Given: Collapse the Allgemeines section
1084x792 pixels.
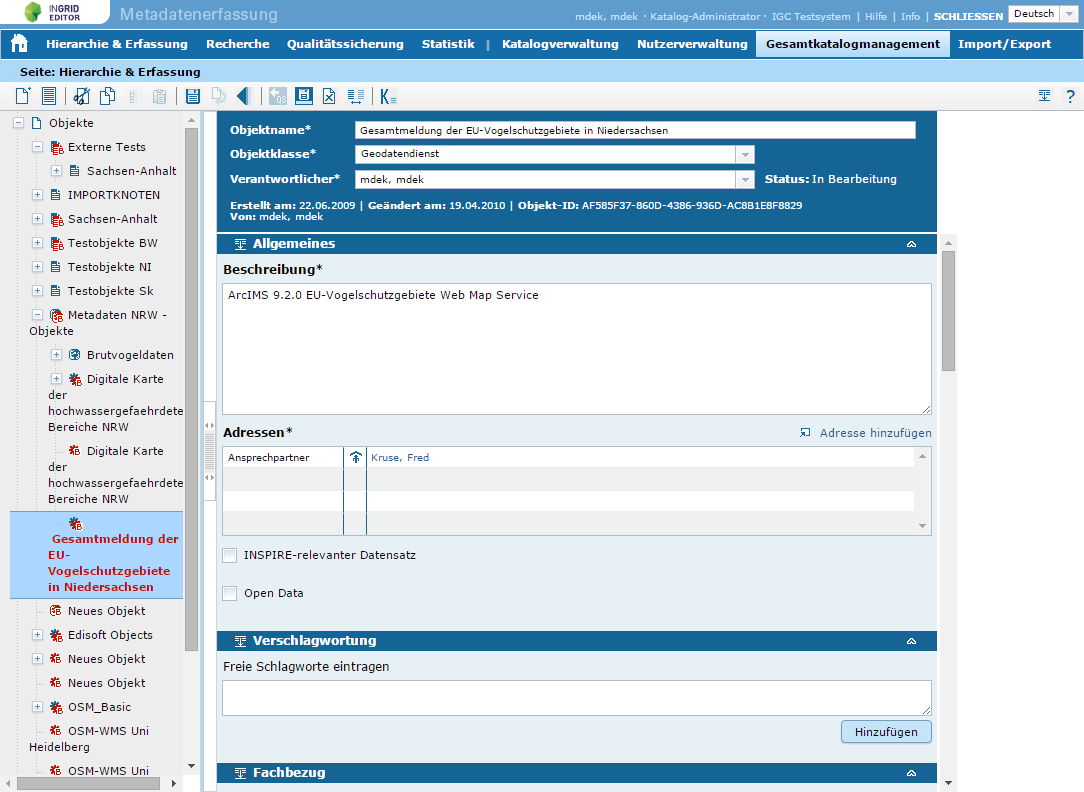Looking at the screenshot, I should point(911,244).
